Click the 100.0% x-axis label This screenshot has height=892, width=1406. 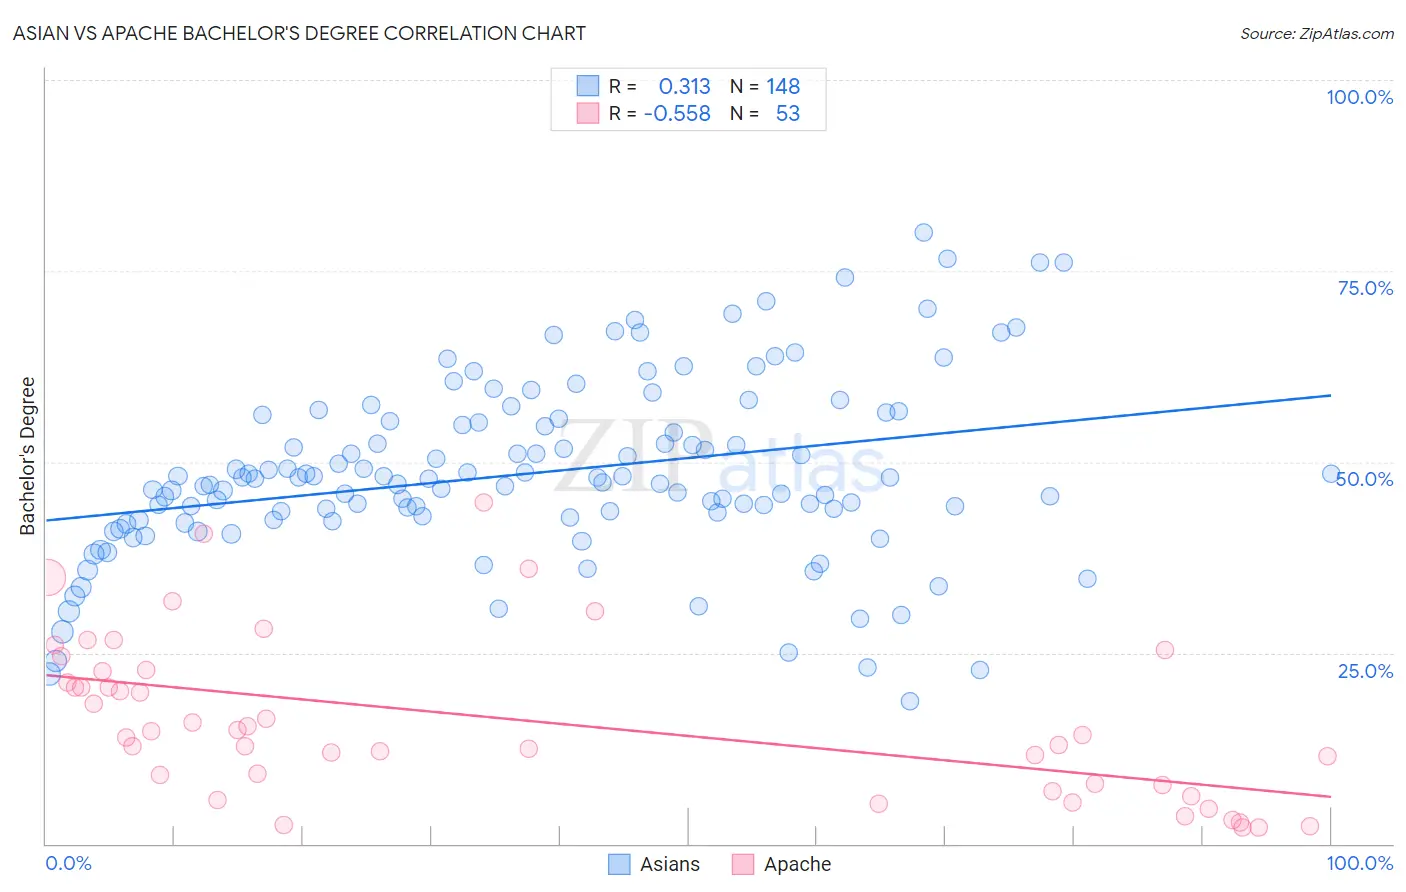click(1359, 863)
